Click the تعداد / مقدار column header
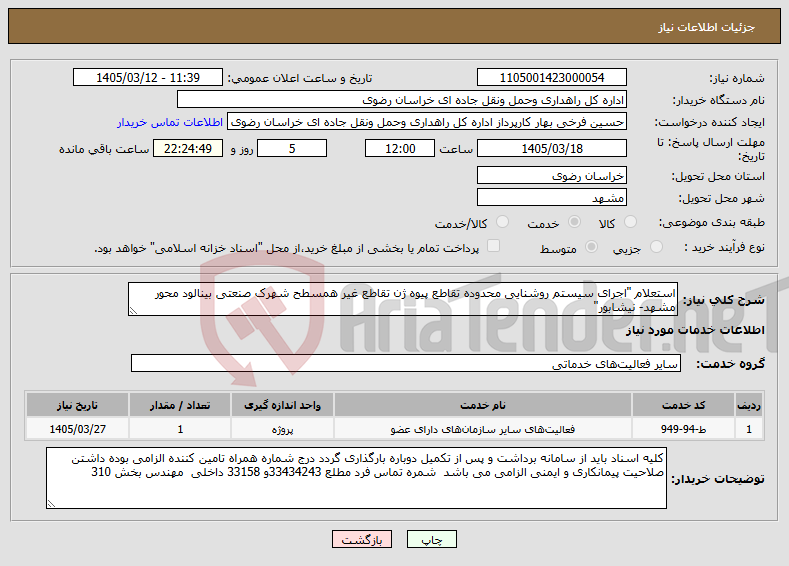This screenshot has width=789, height=566. click(x=180, y=405)
